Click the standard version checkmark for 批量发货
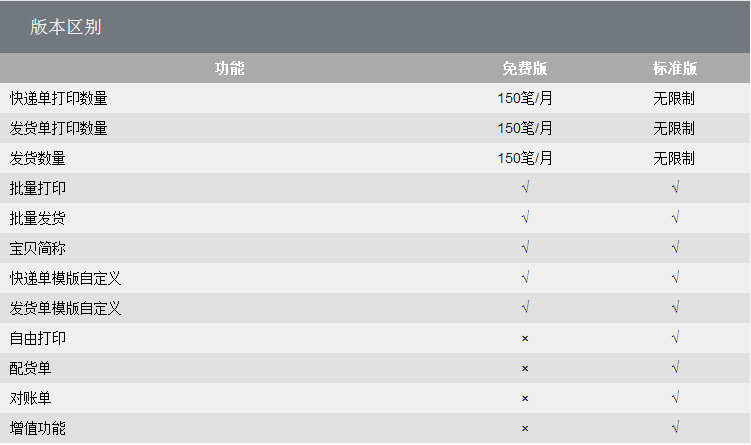This screenshot has height=445, width=751. (x=675, y=218)
